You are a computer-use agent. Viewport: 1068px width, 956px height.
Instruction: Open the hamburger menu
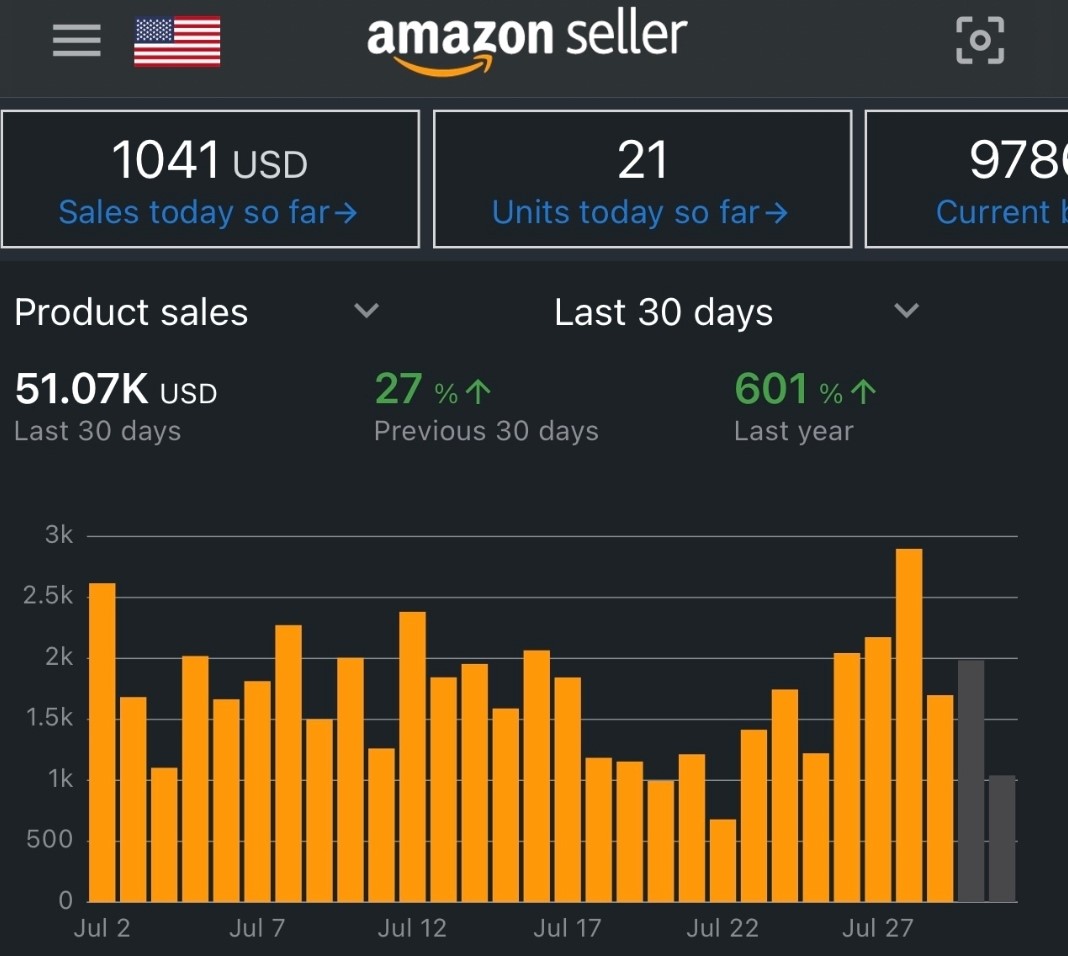pyautogui.click(x=76, y=41)
